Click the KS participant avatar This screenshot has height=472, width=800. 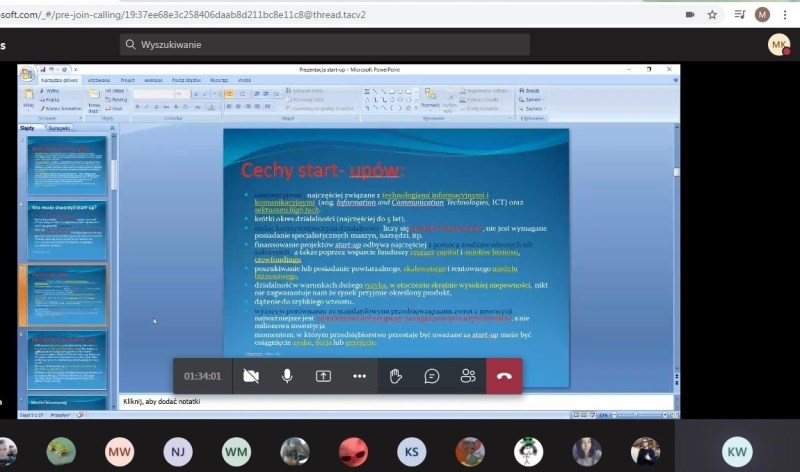coord(411,451)
